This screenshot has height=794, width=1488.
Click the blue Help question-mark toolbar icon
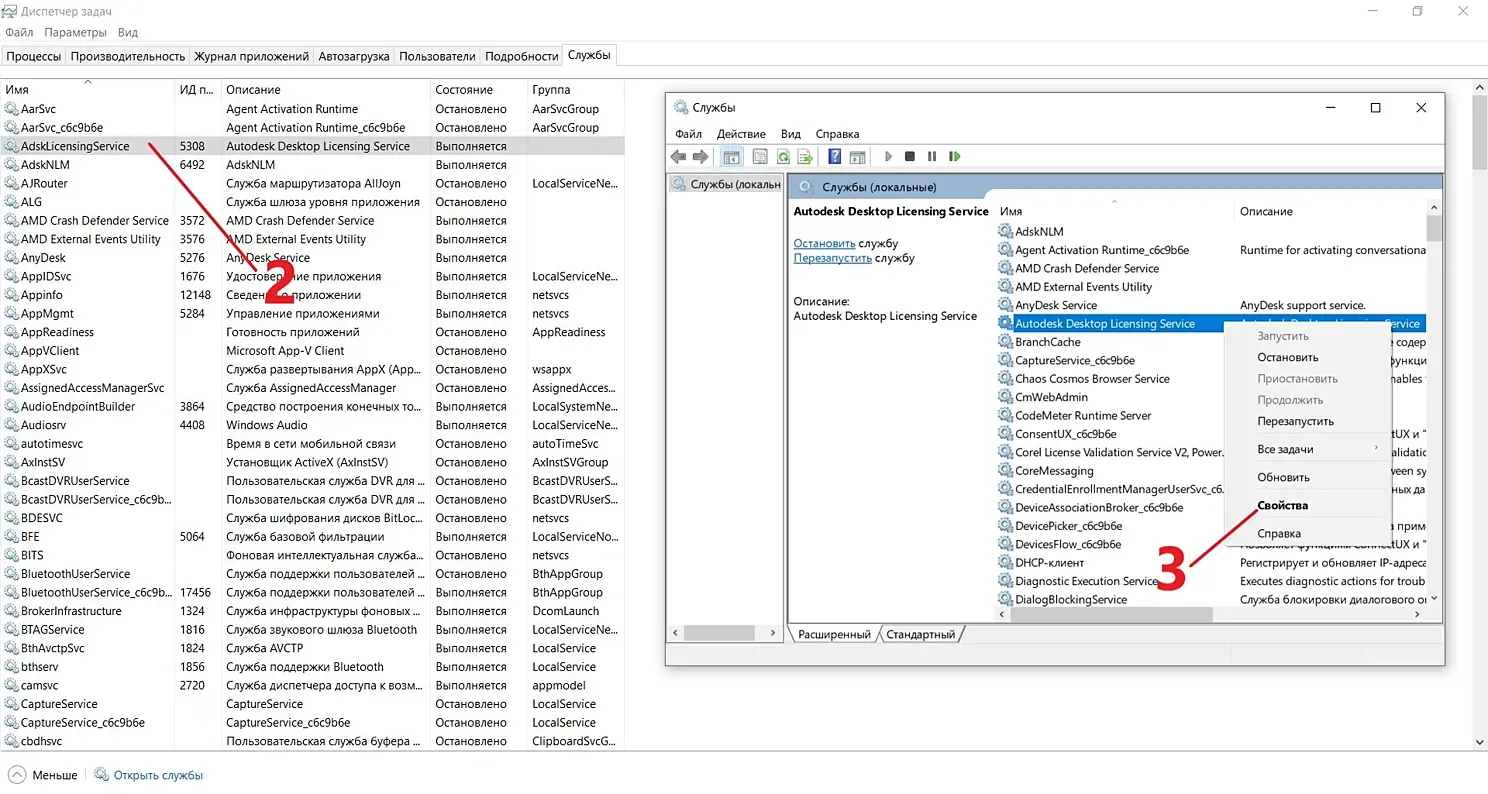(834, 157)
